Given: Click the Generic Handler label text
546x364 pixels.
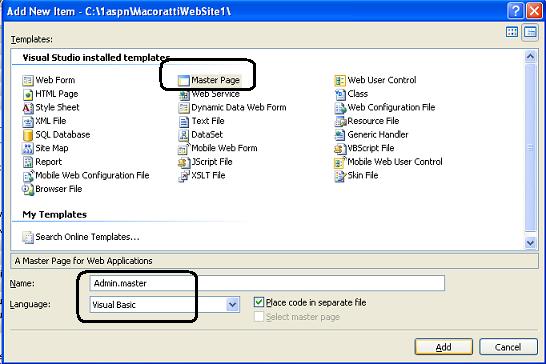Looking at the screenshot, I should (x=378, y=134).
